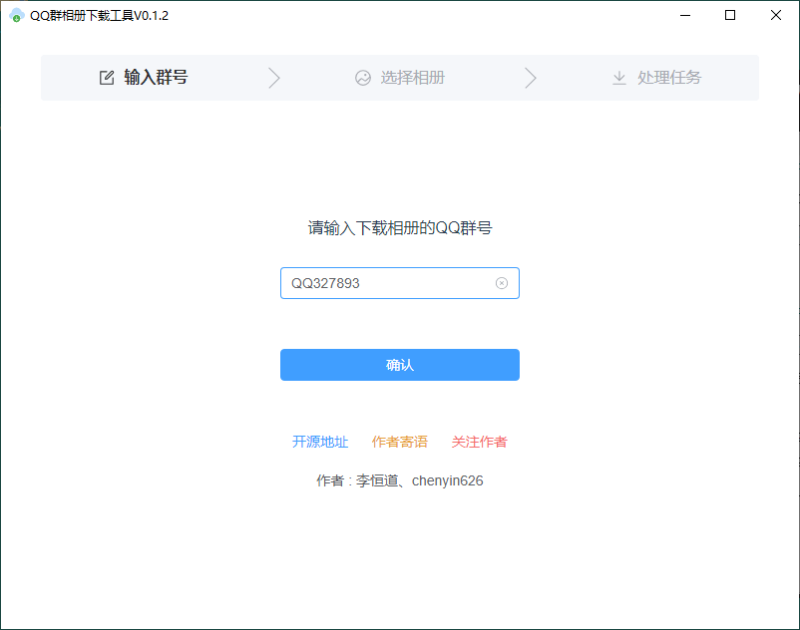Click the arrow between 选择相册 and 处理任务
The width and height of the screenshot is (800, 630).
(531, 77)
